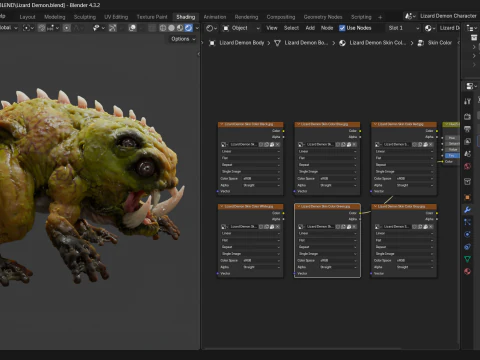
Task: Switch viewport to material preview shading
Action: point(180,28)
